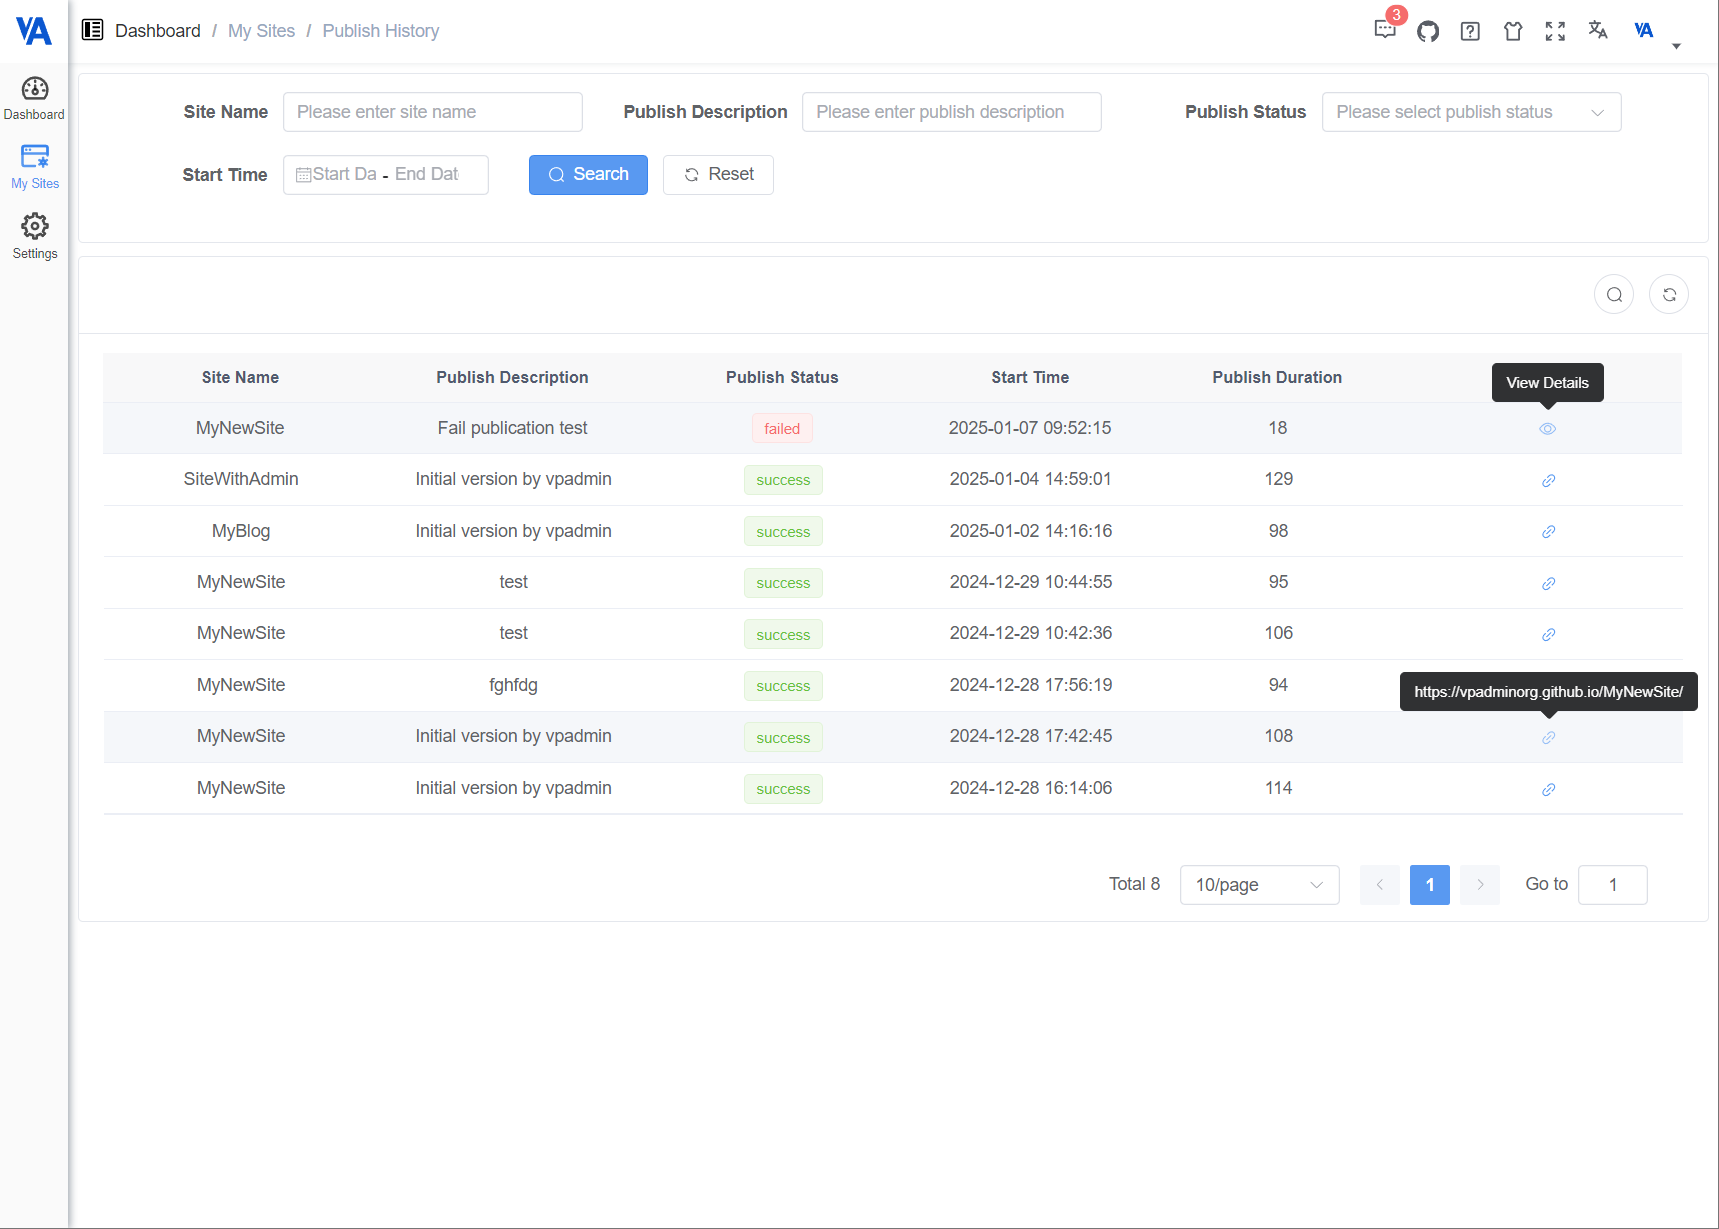Open the notifications message icon
Image resolution: width=1719 pixels, height=1229 pixels.
tap(1385, 31)
